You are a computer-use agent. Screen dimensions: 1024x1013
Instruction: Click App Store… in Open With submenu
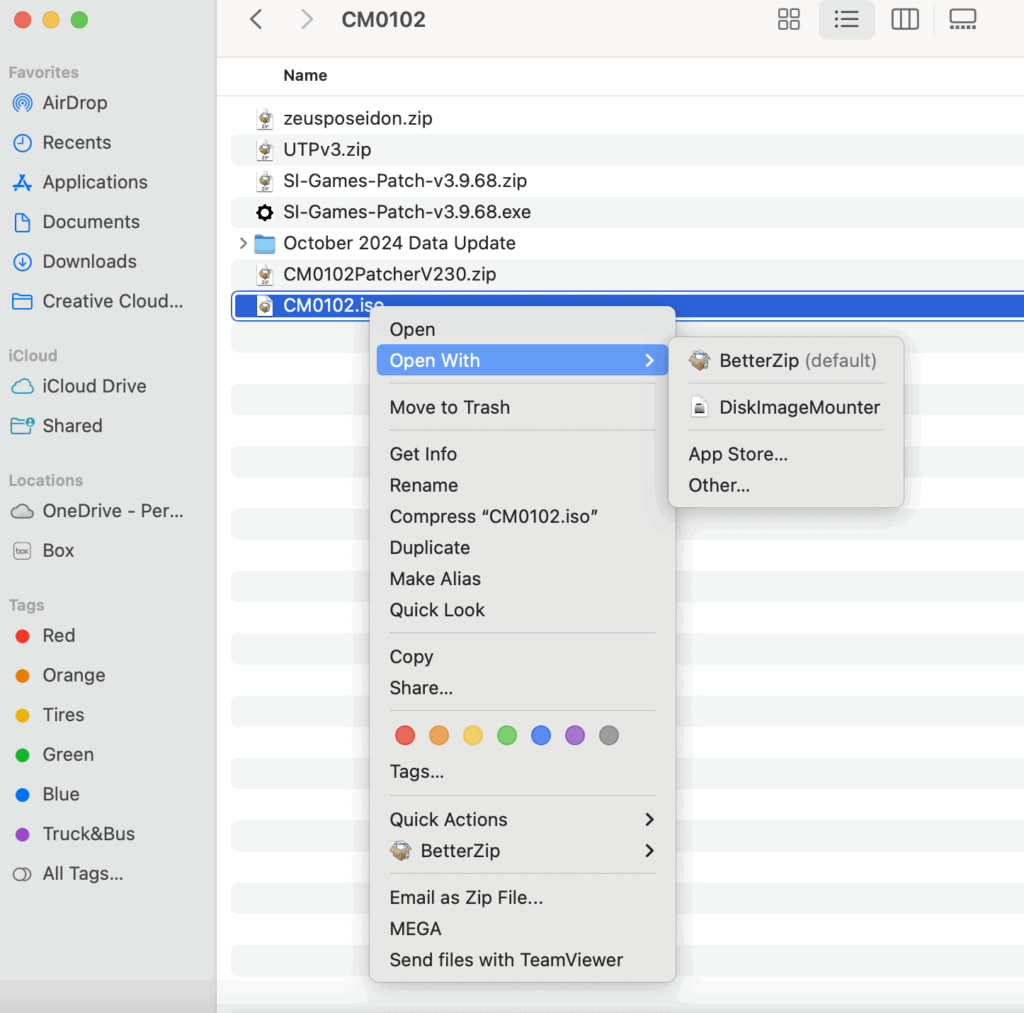tap(738, 454)
